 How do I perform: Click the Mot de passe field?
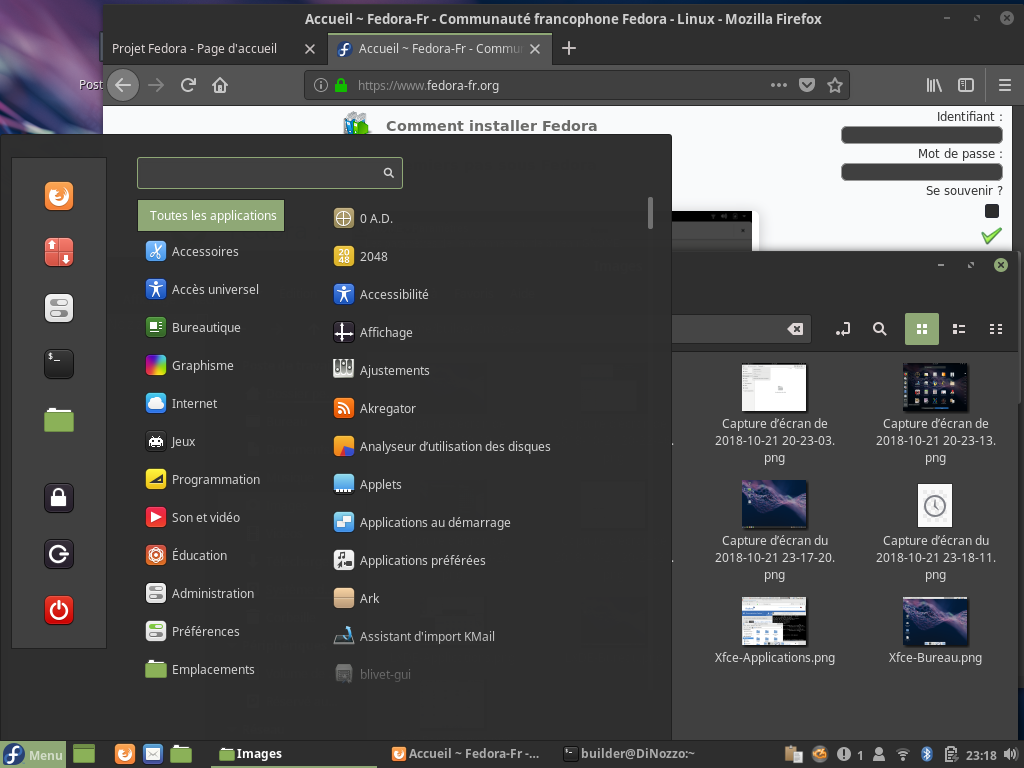click(921, 172)
